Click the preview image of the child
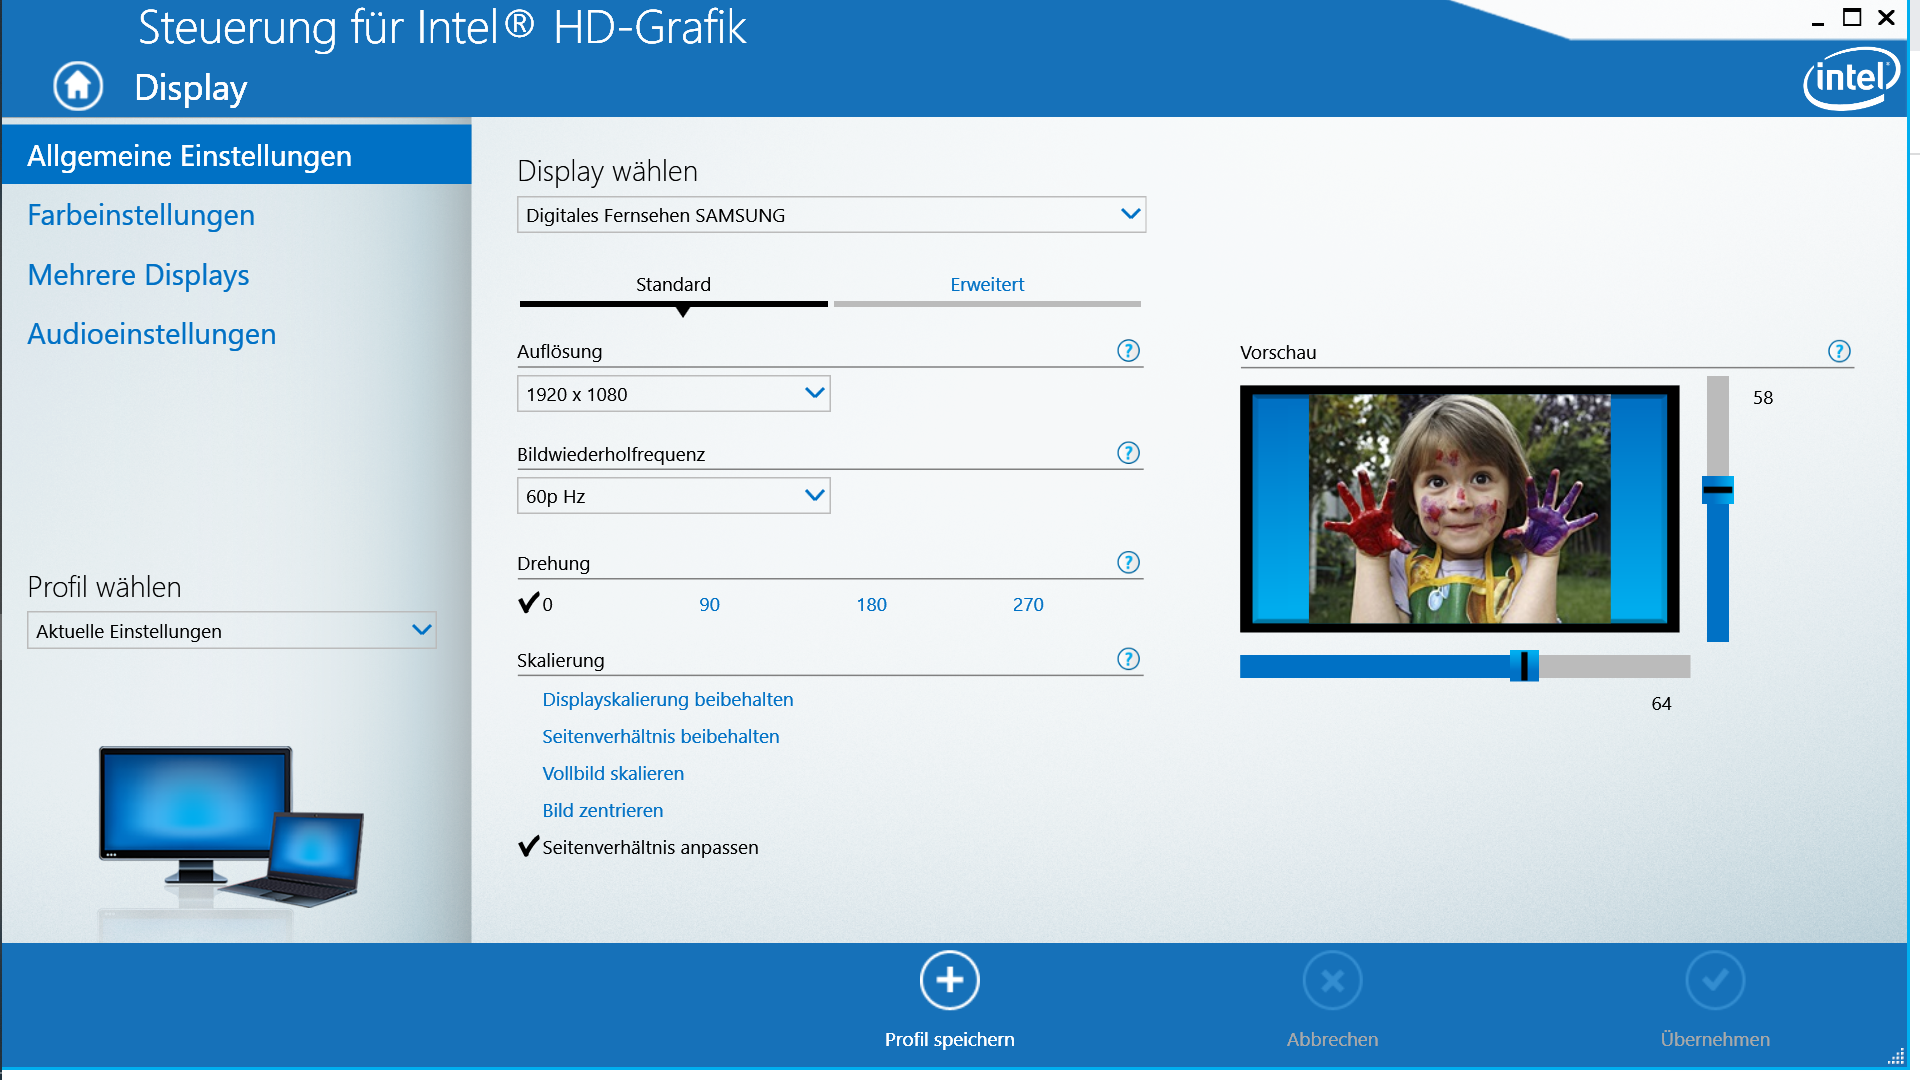 1459,508
